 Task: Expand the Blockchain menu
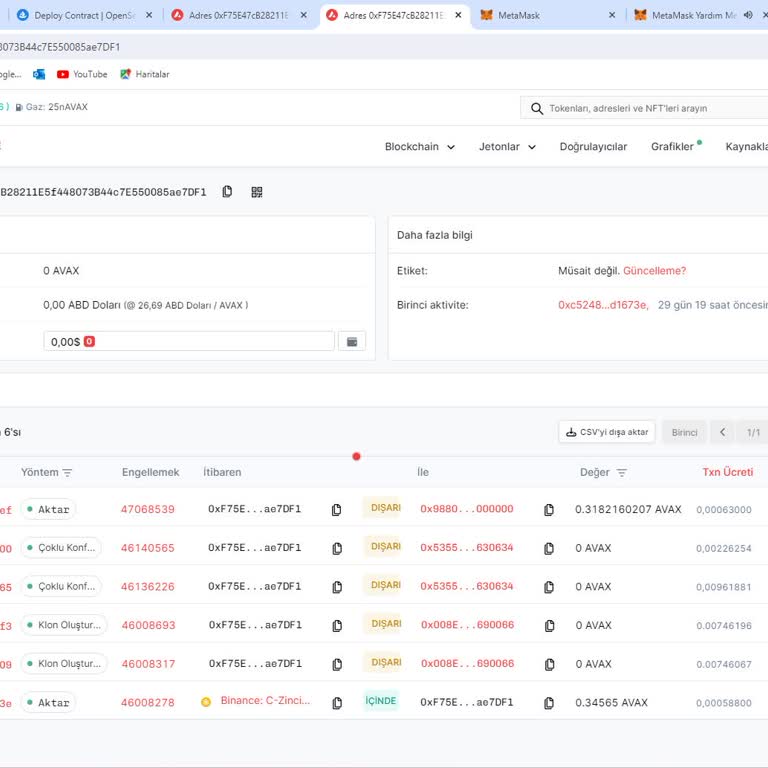click(420, 146)
